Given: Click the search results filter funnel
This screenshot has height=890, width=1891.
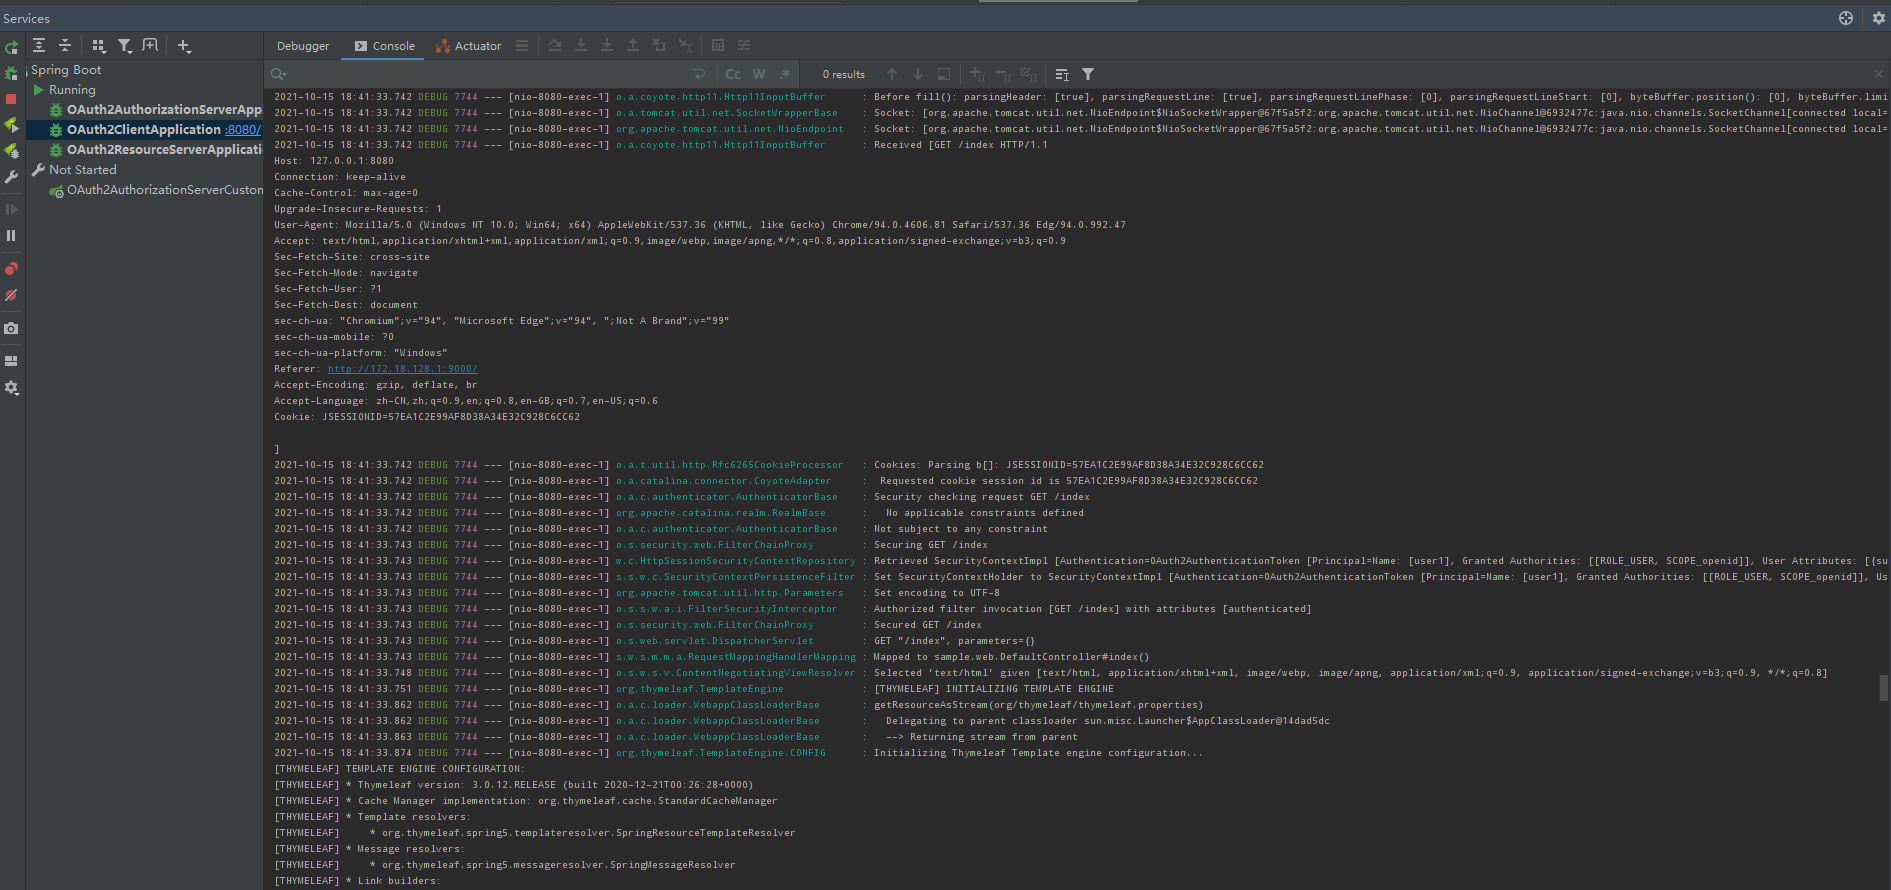Looking at the screenshot, I should click(1088, 74).
